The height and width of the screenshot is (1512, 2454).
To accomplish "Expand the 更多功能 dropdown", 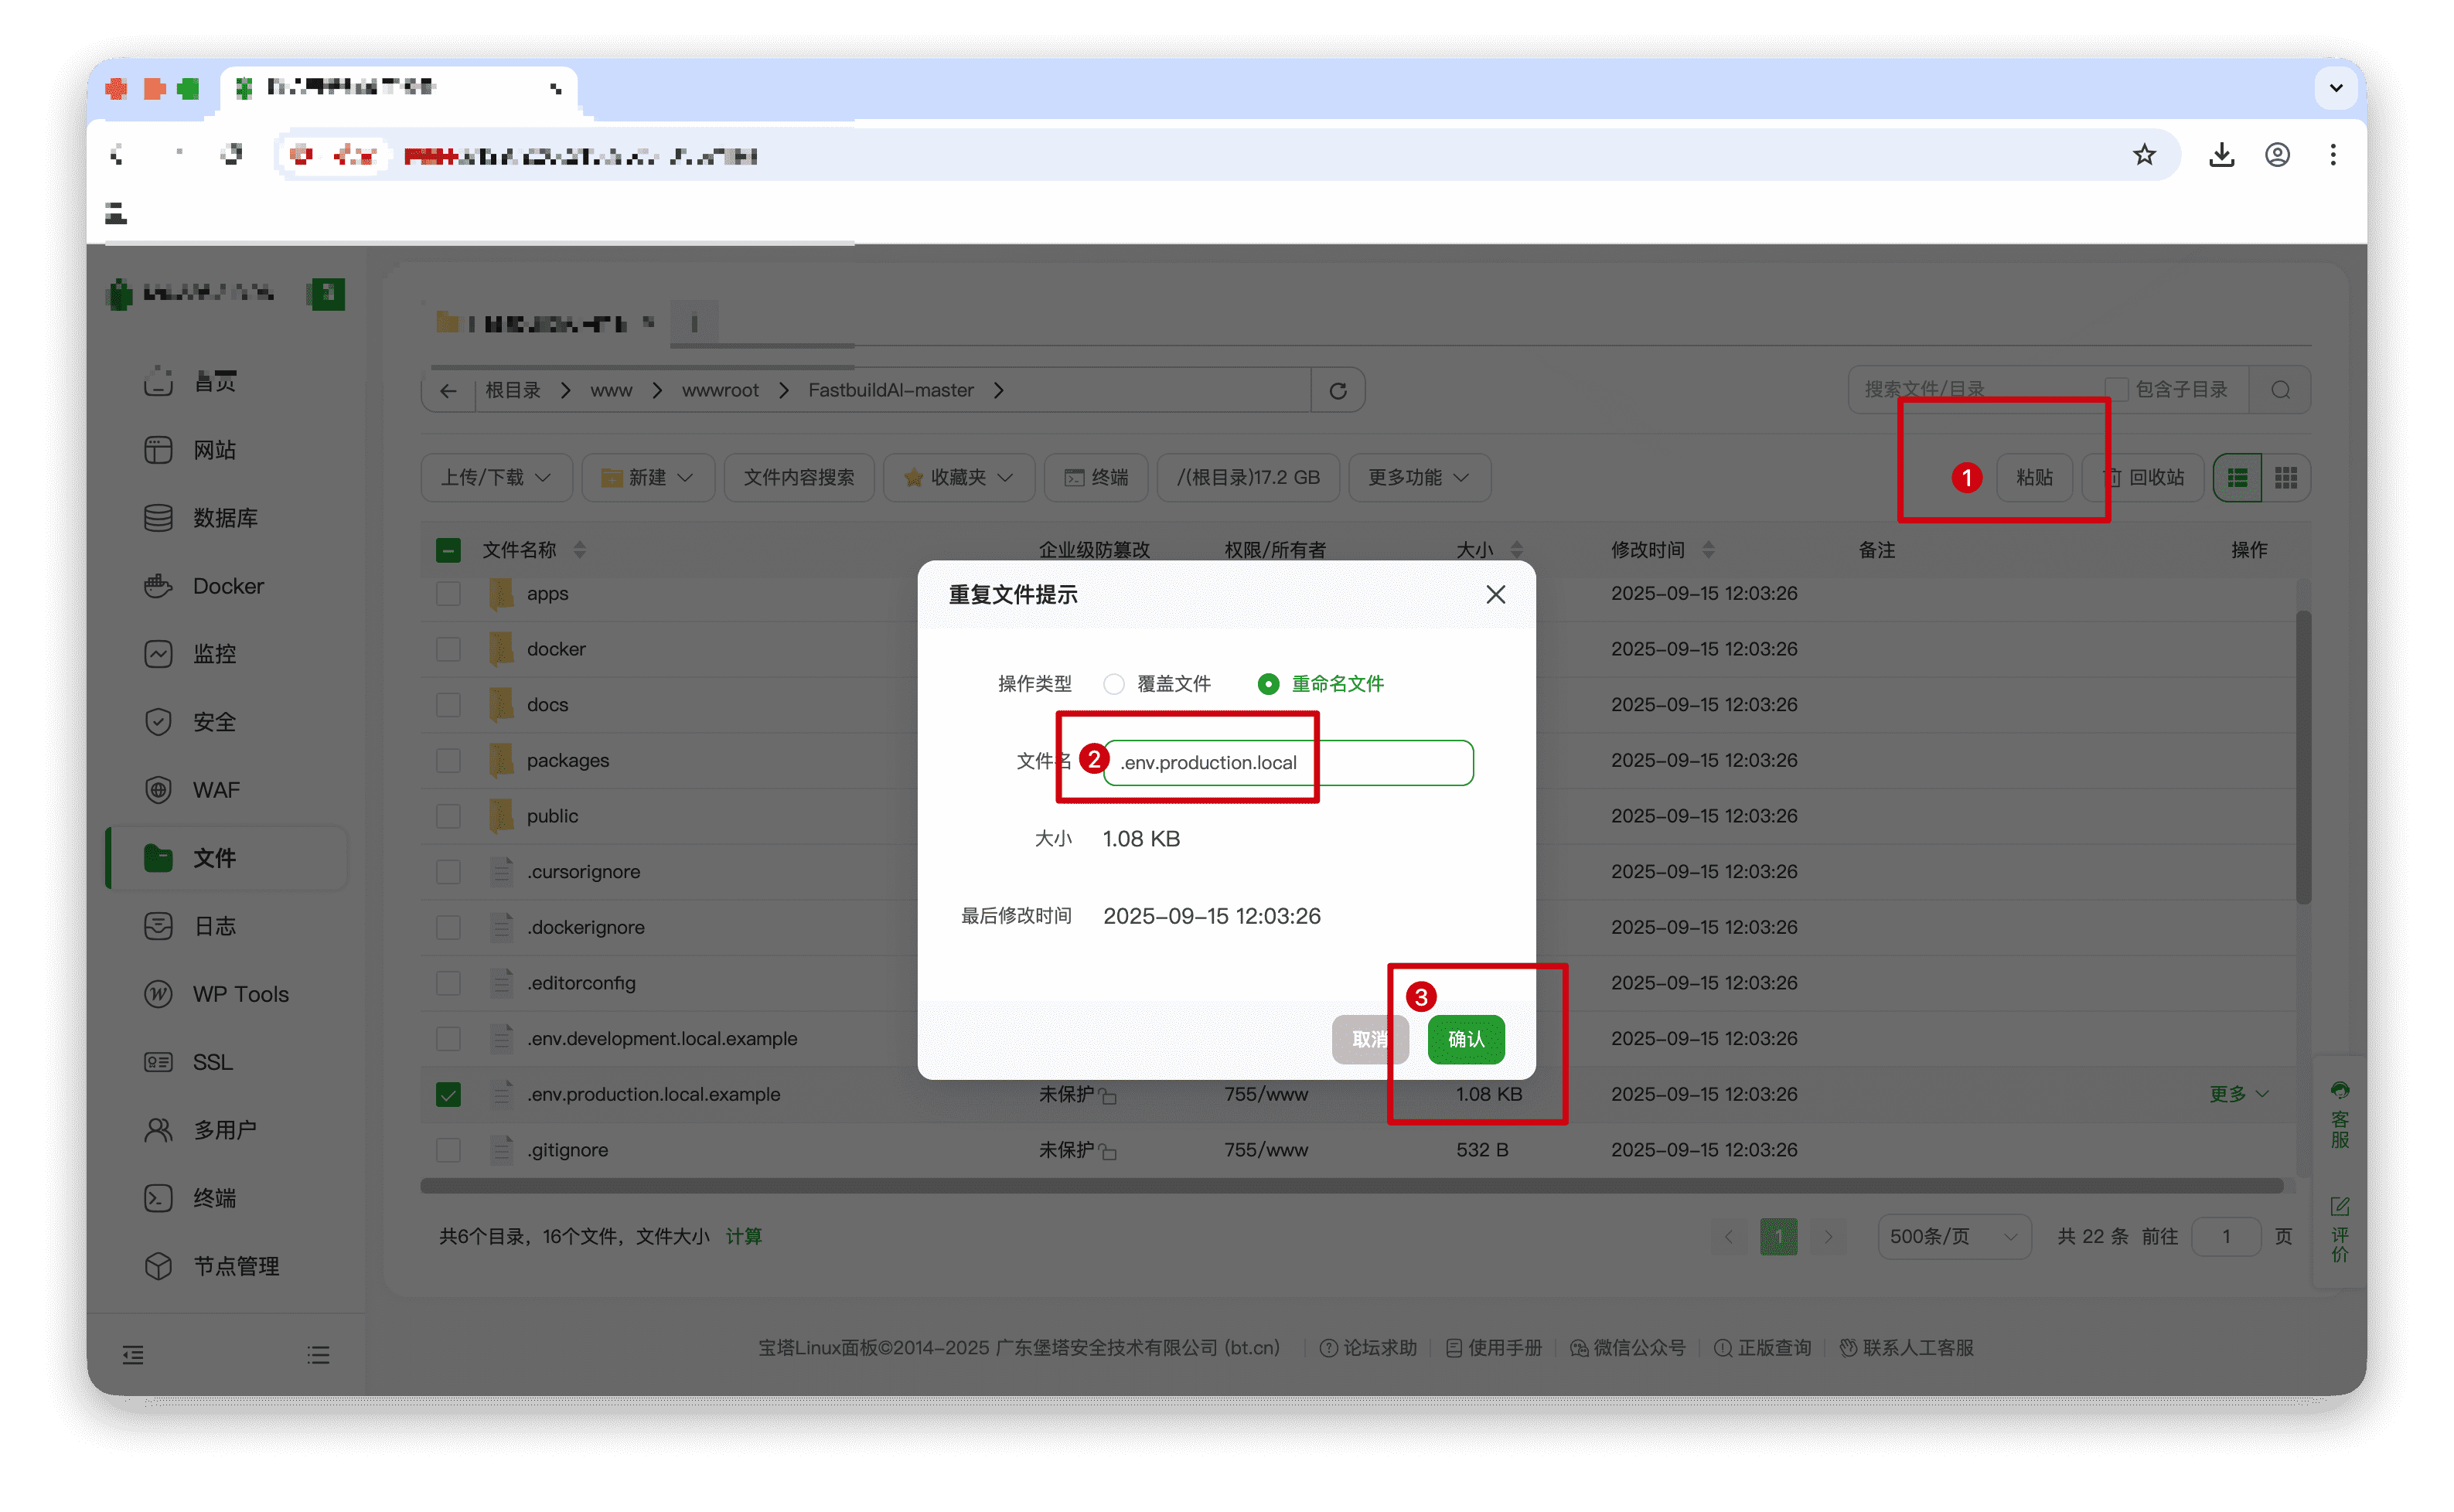I will 1418,477.
